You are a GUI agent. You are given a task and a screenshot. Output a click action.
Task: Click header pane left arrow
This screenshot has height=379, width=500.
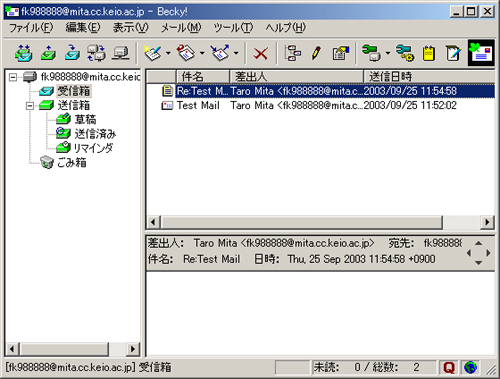(469, 253)
